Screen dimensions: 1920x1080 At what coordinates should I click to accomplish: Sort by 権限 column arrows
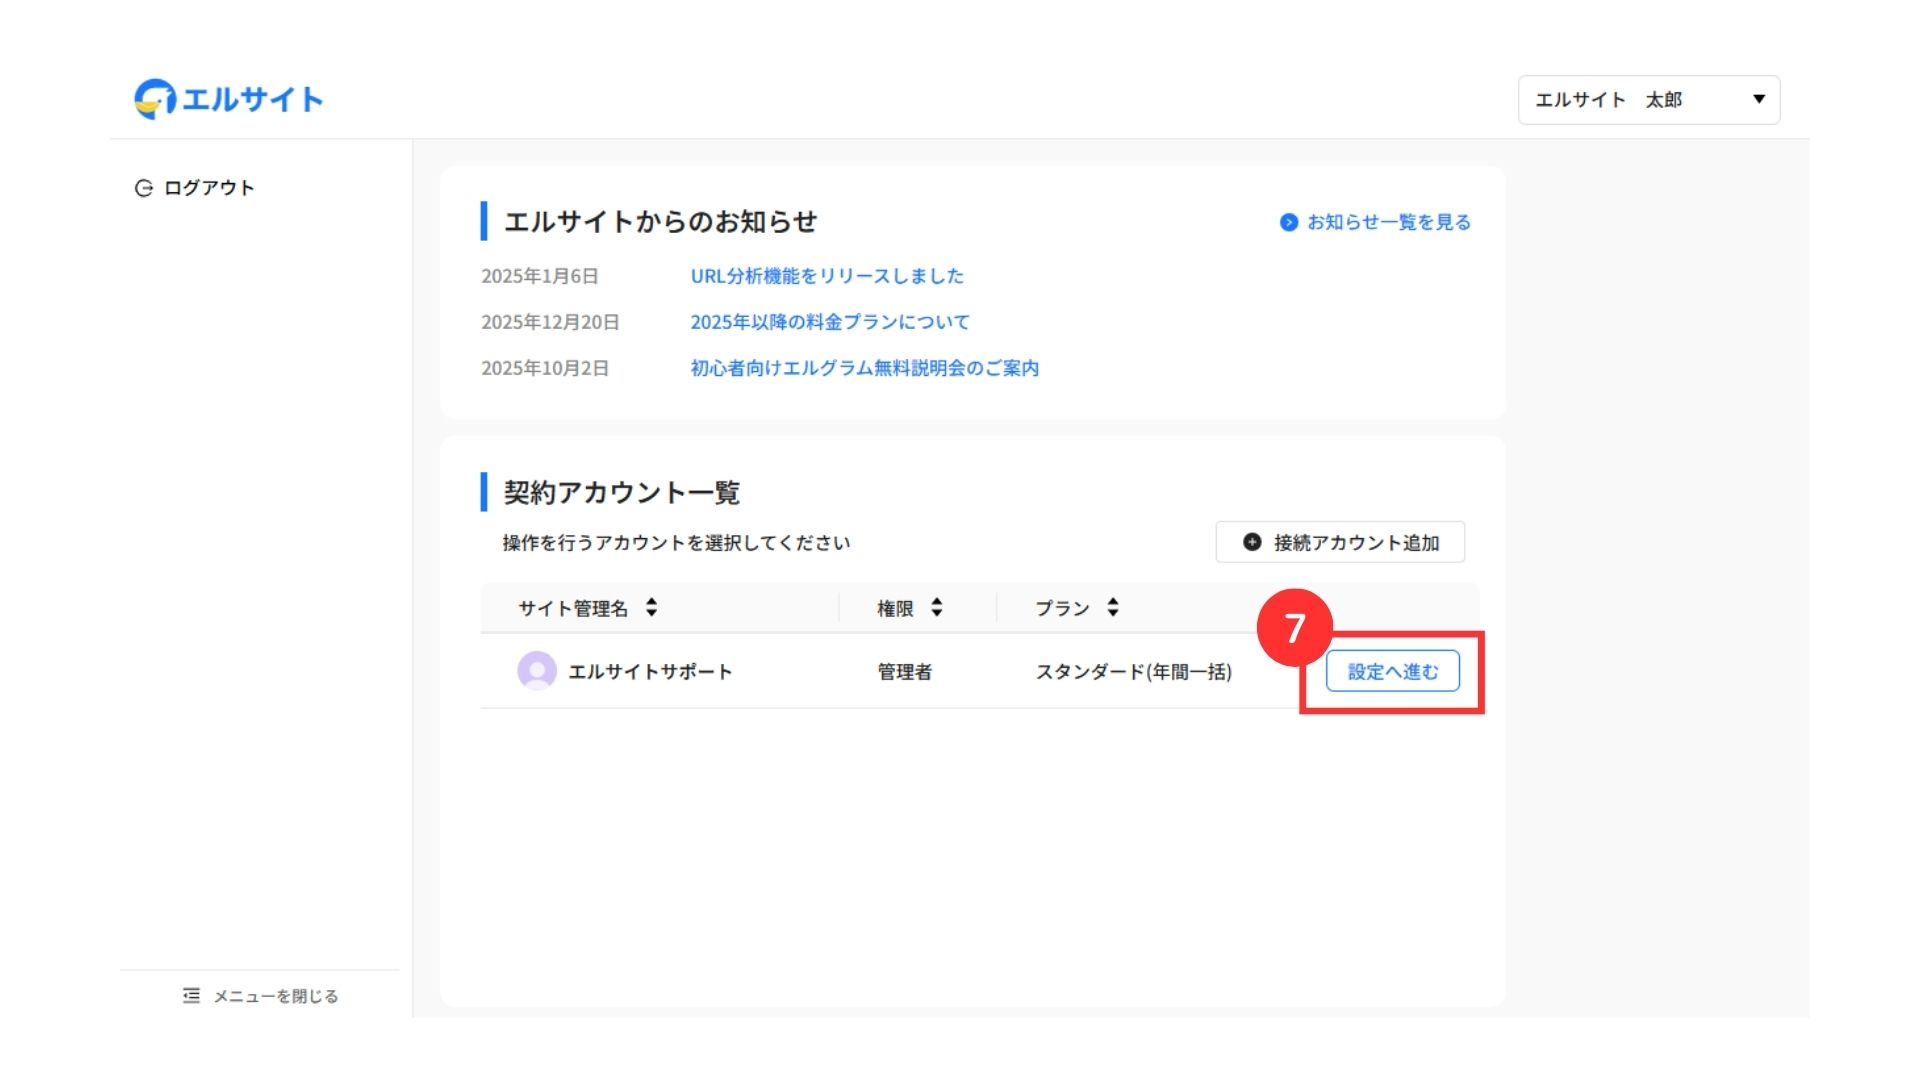click(936, 608)
